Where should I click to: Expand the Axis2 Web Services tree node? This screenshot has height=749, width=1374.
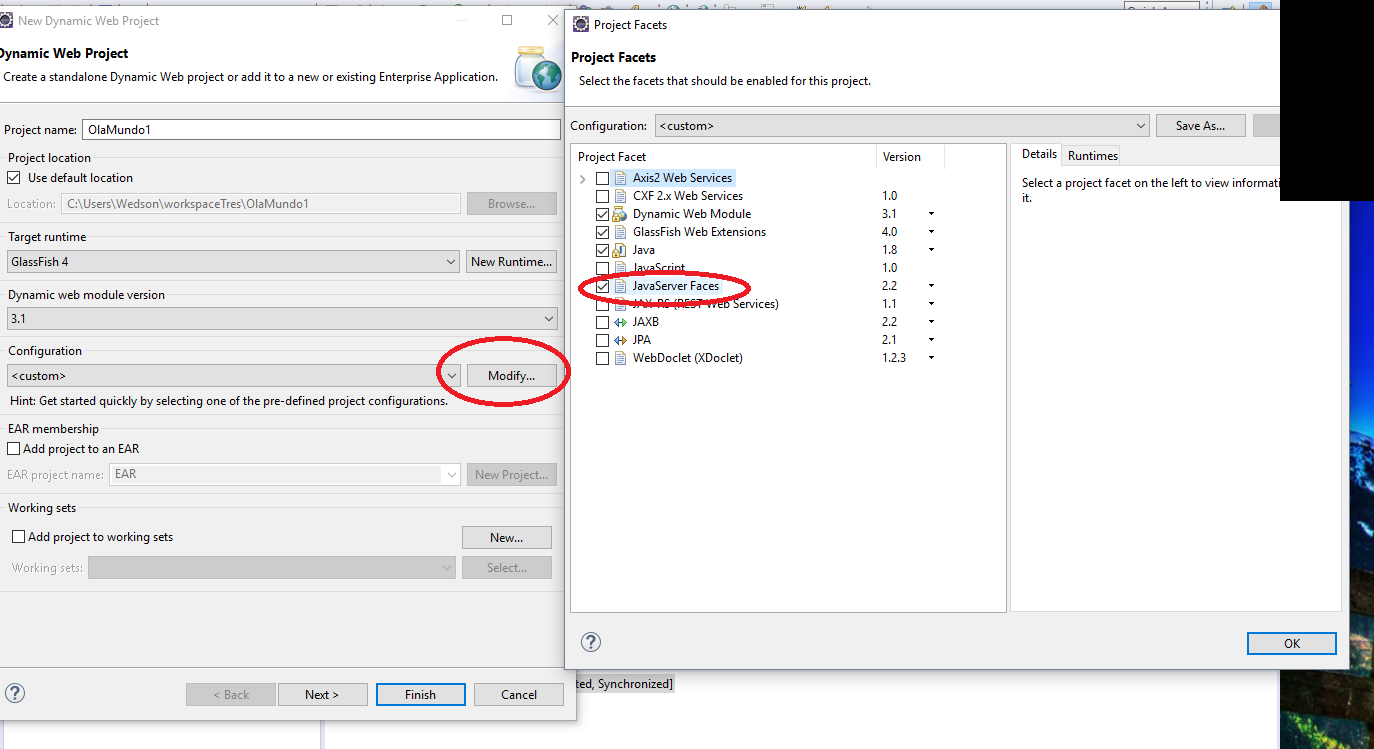[583, 179]
